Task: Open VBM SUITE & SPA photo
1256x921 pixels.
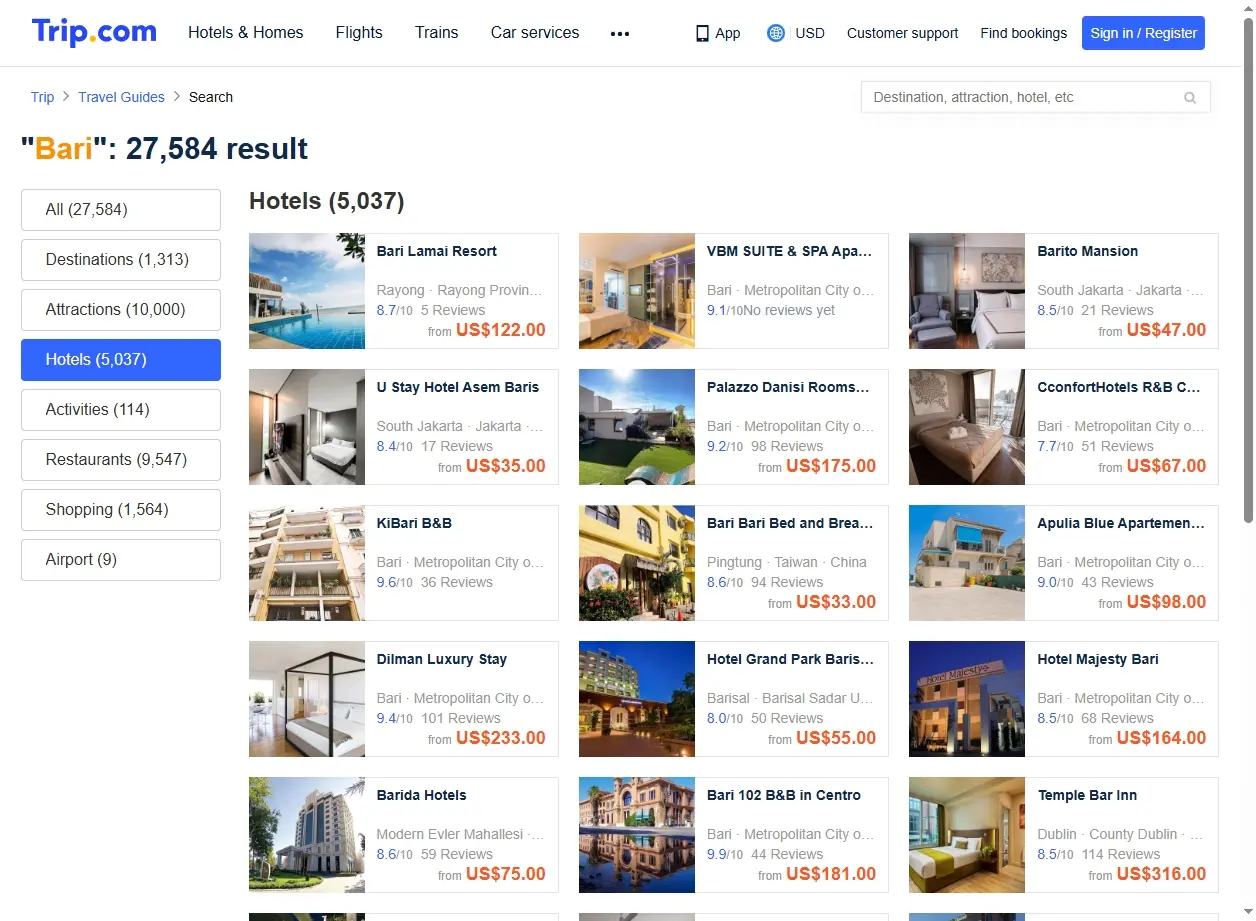Action: (637, 291)
